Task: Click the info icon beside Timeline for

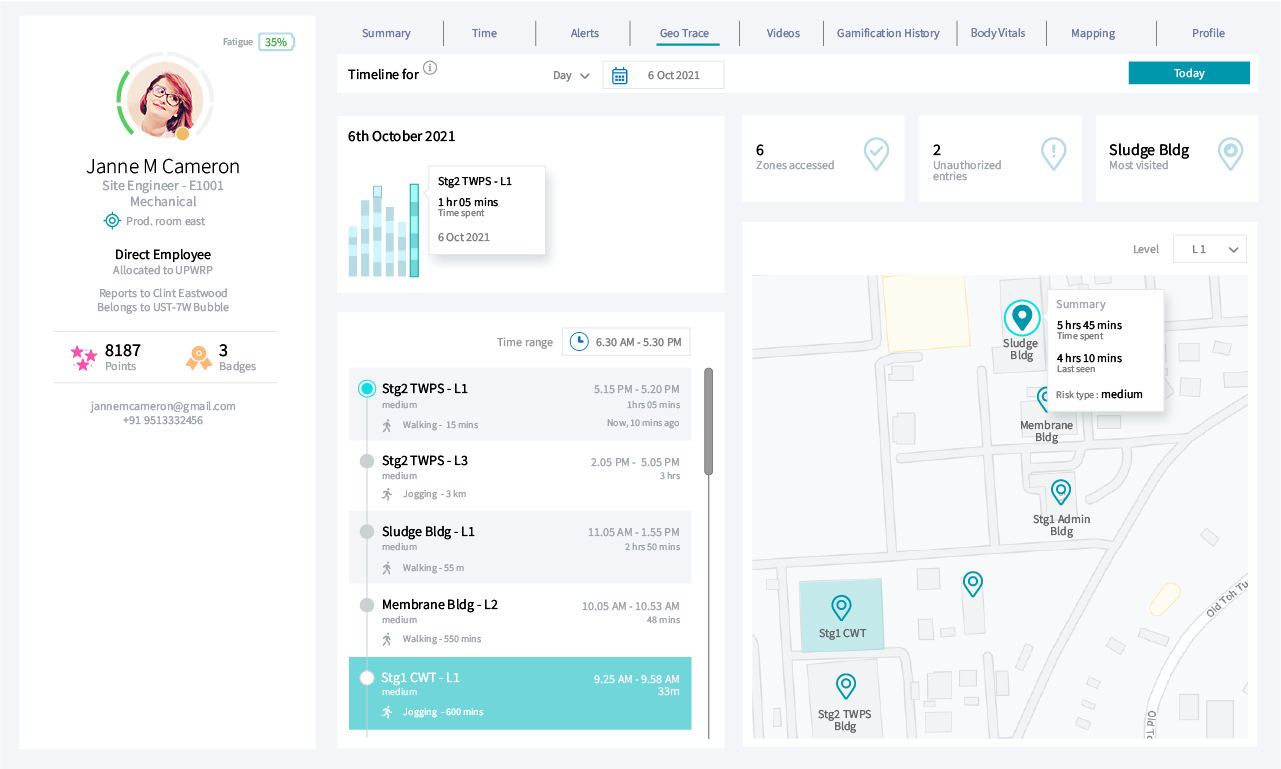Action: coord(430,68)
